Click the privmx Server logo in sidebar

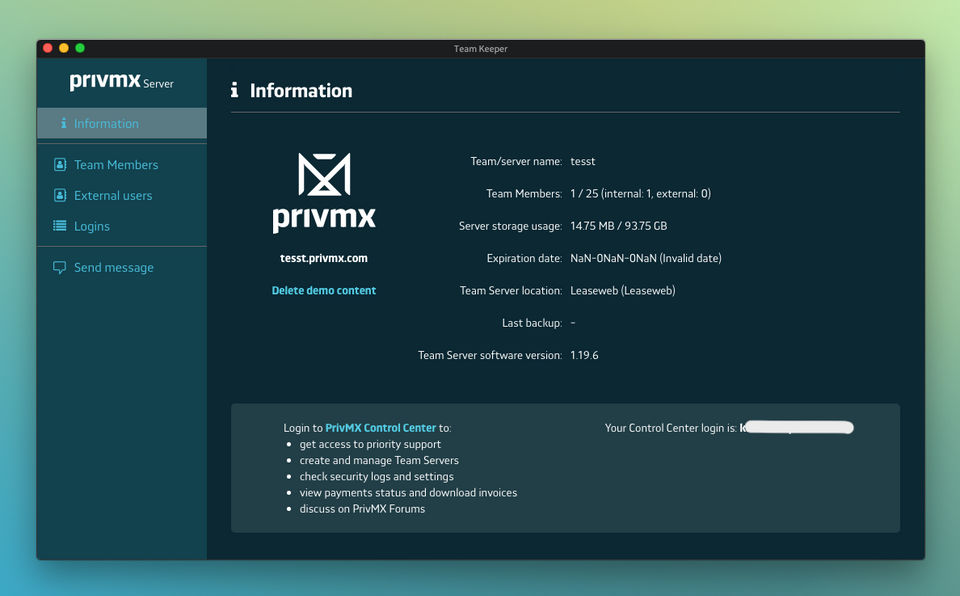tap(121, 81)
